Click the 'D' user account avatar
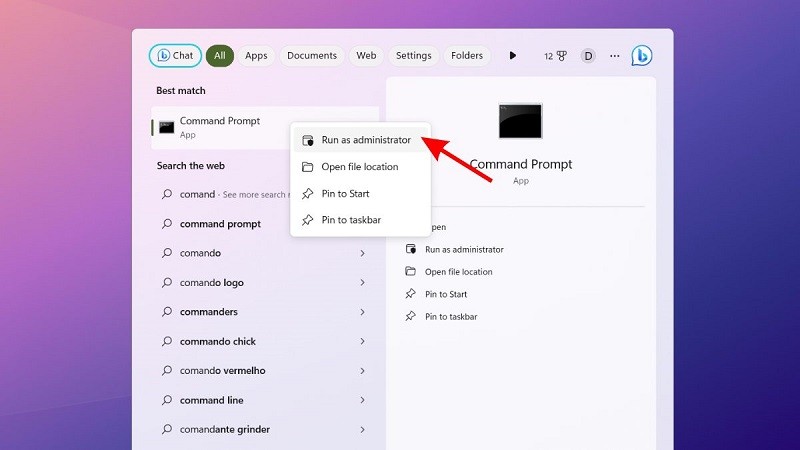 (x=587, y=56)
